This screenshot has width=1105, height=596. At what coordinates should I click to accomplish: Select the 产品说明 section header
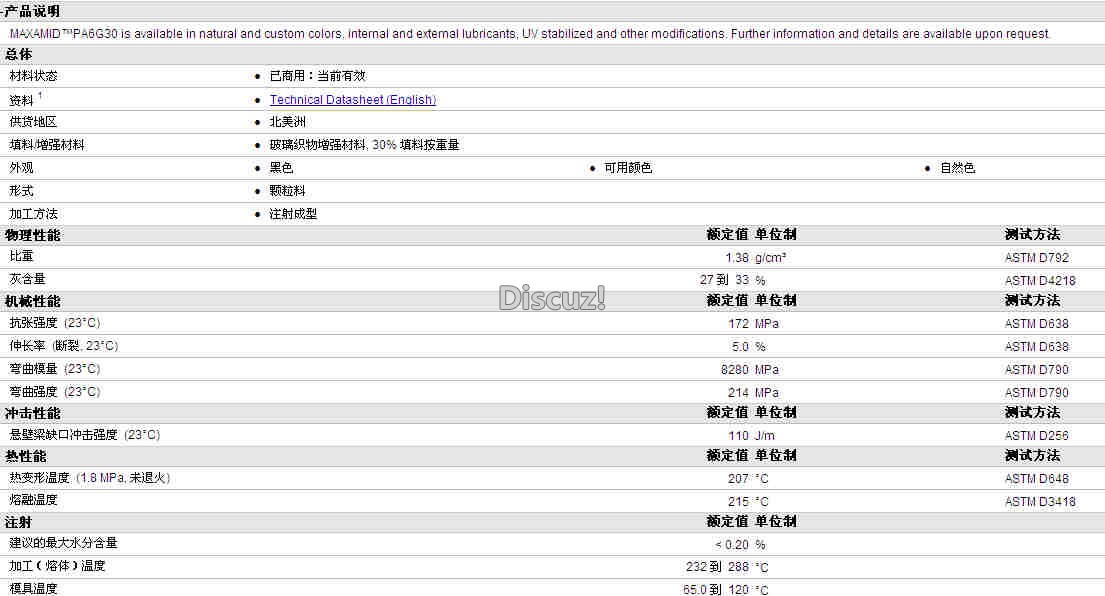point(32,11)
